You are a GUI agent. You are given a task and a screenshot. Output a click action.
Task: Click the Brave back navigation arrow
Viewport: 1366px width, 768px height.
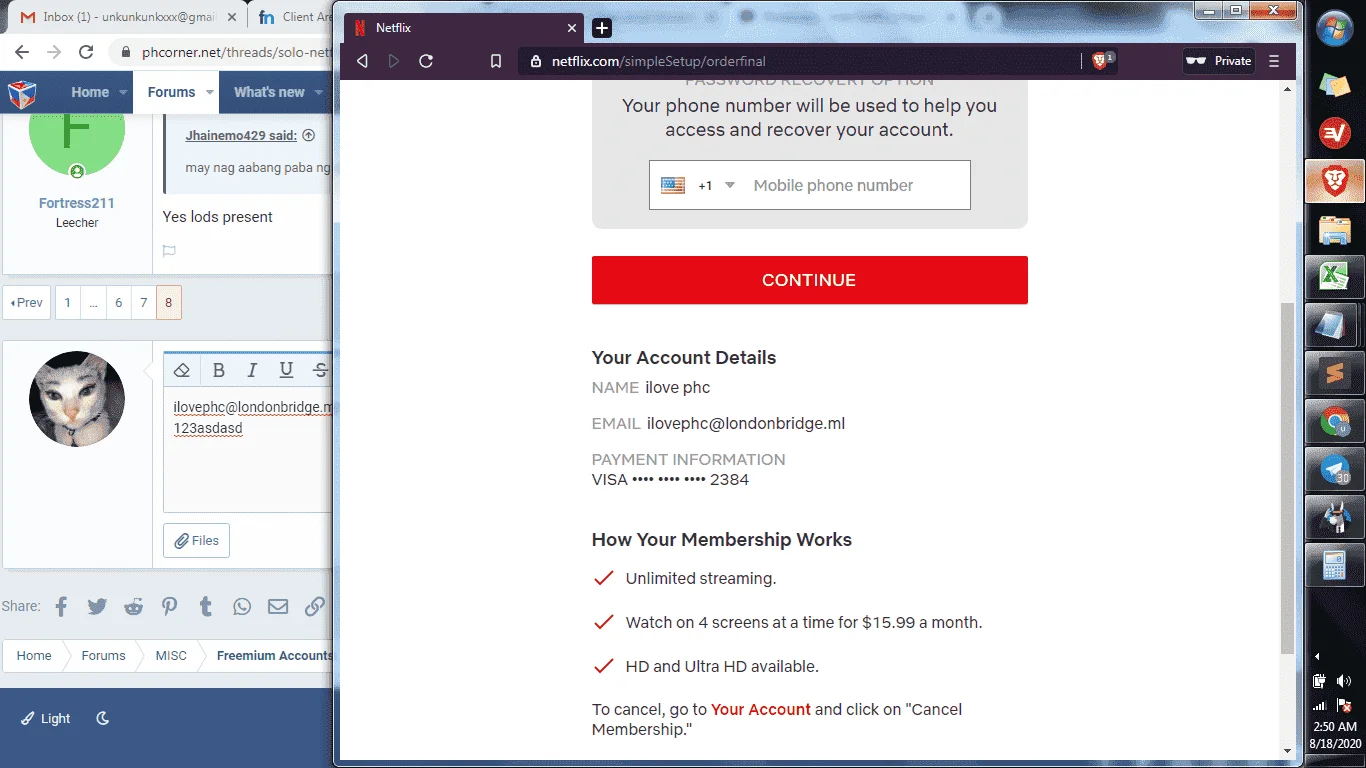tap(362, 61)
